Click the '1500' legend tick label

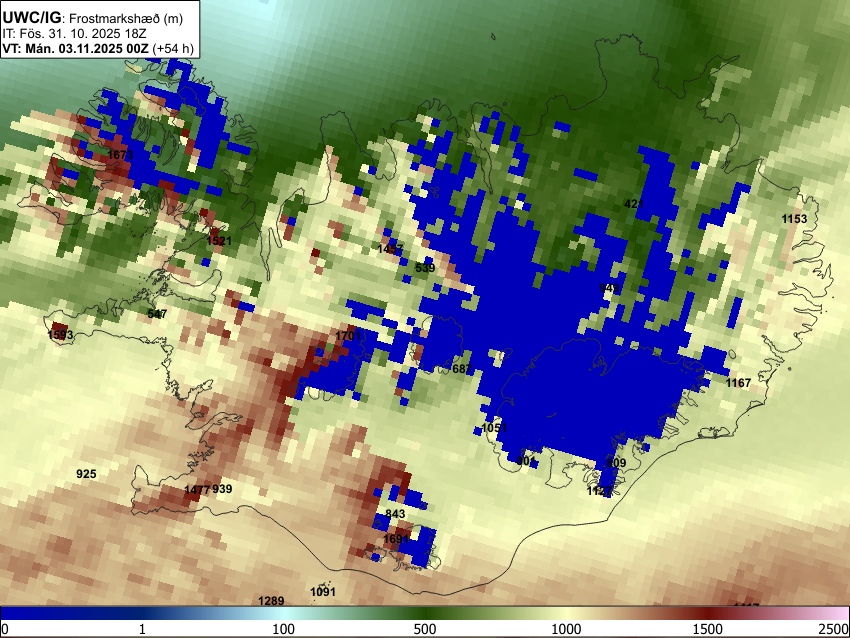pyautogui.click(x=708, y=629)
